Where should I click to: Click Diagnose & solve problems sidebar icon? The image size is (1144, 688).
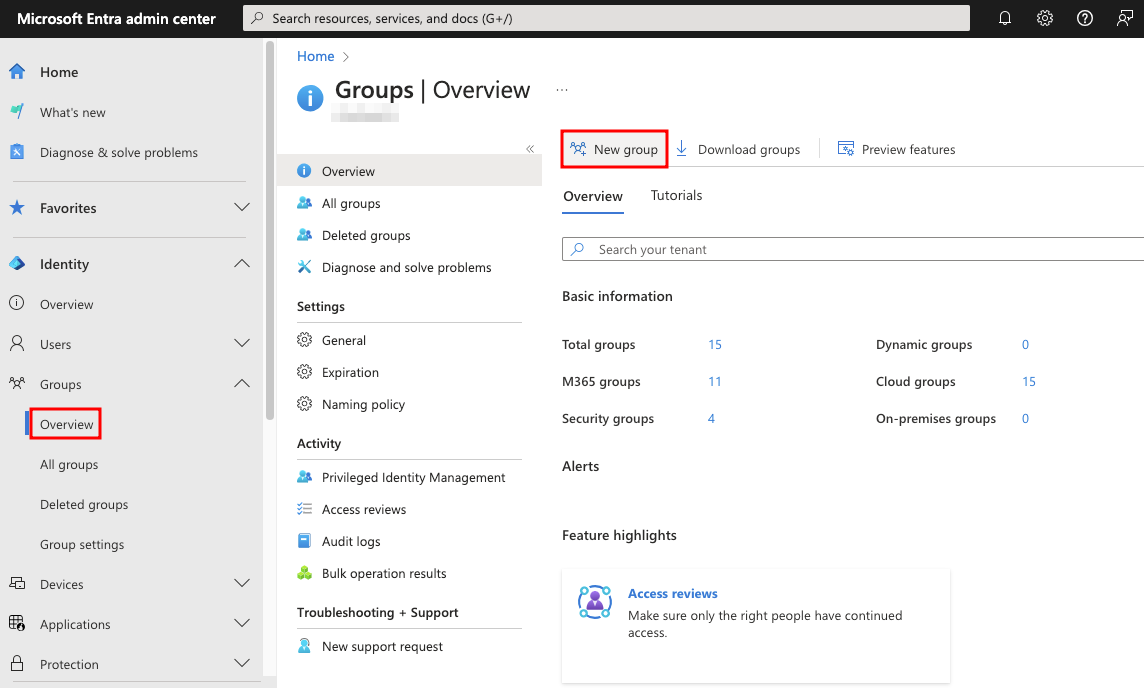(x=17, y=152)
